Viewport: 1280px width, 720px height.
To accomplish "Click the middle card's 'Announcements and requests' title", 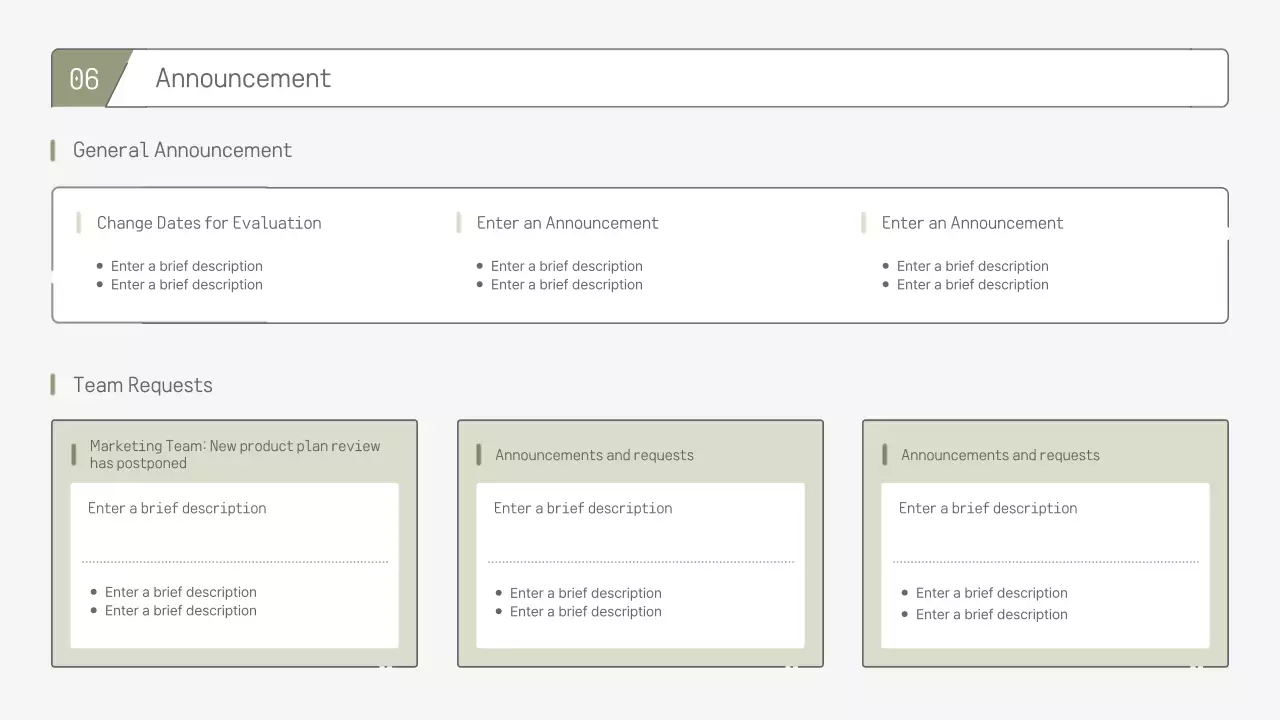I will point(594,455).
